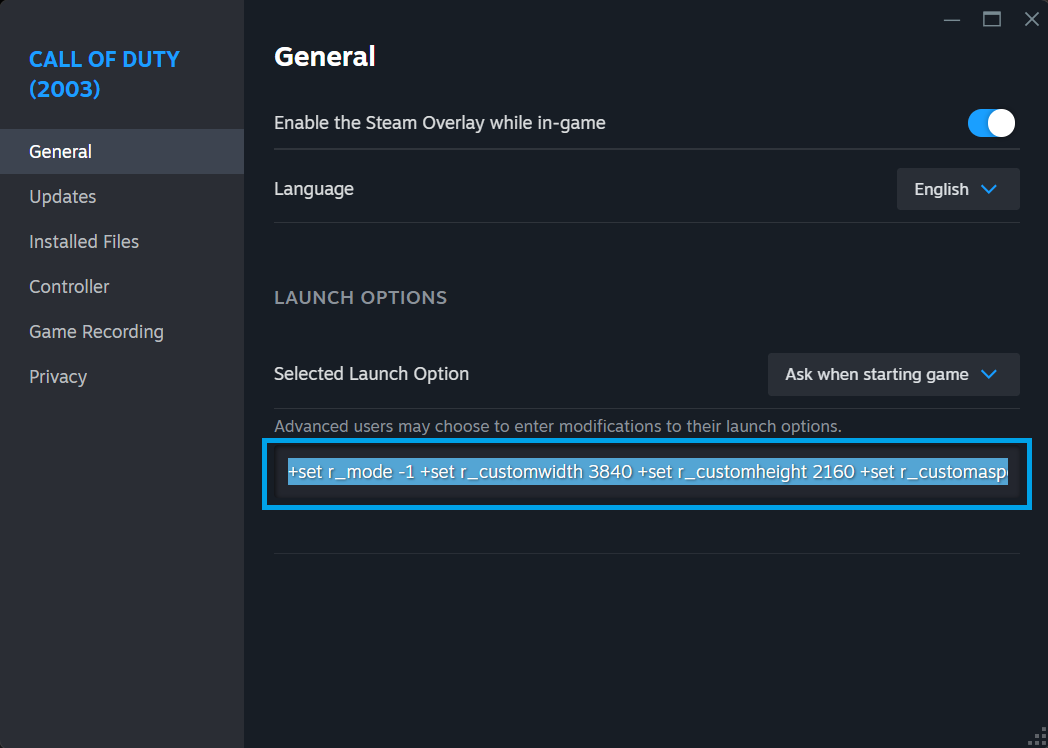The image size is (1048, 748).
Task: Open the Controller settings page
Action: coord(69,287)
